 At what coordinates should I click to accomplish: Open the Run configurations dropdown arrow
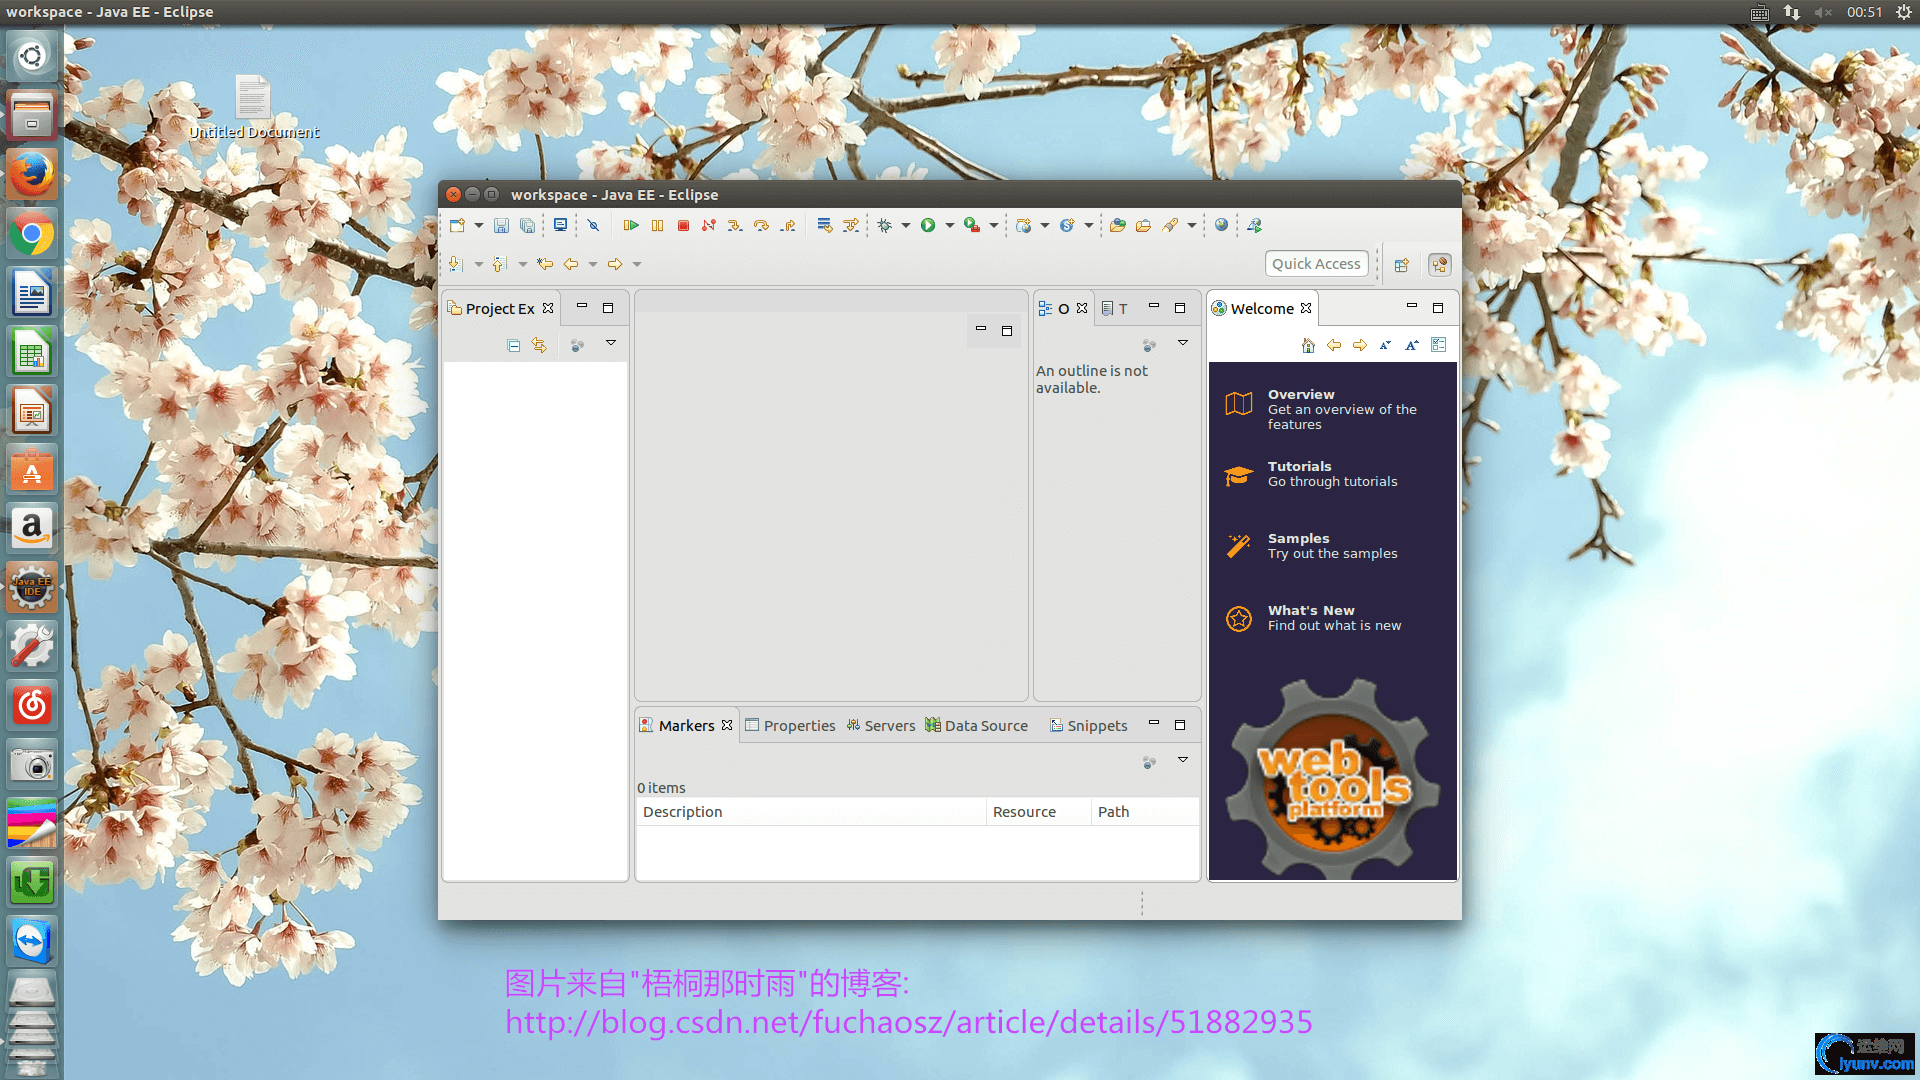pyautogui.click(x=950, y=226)
